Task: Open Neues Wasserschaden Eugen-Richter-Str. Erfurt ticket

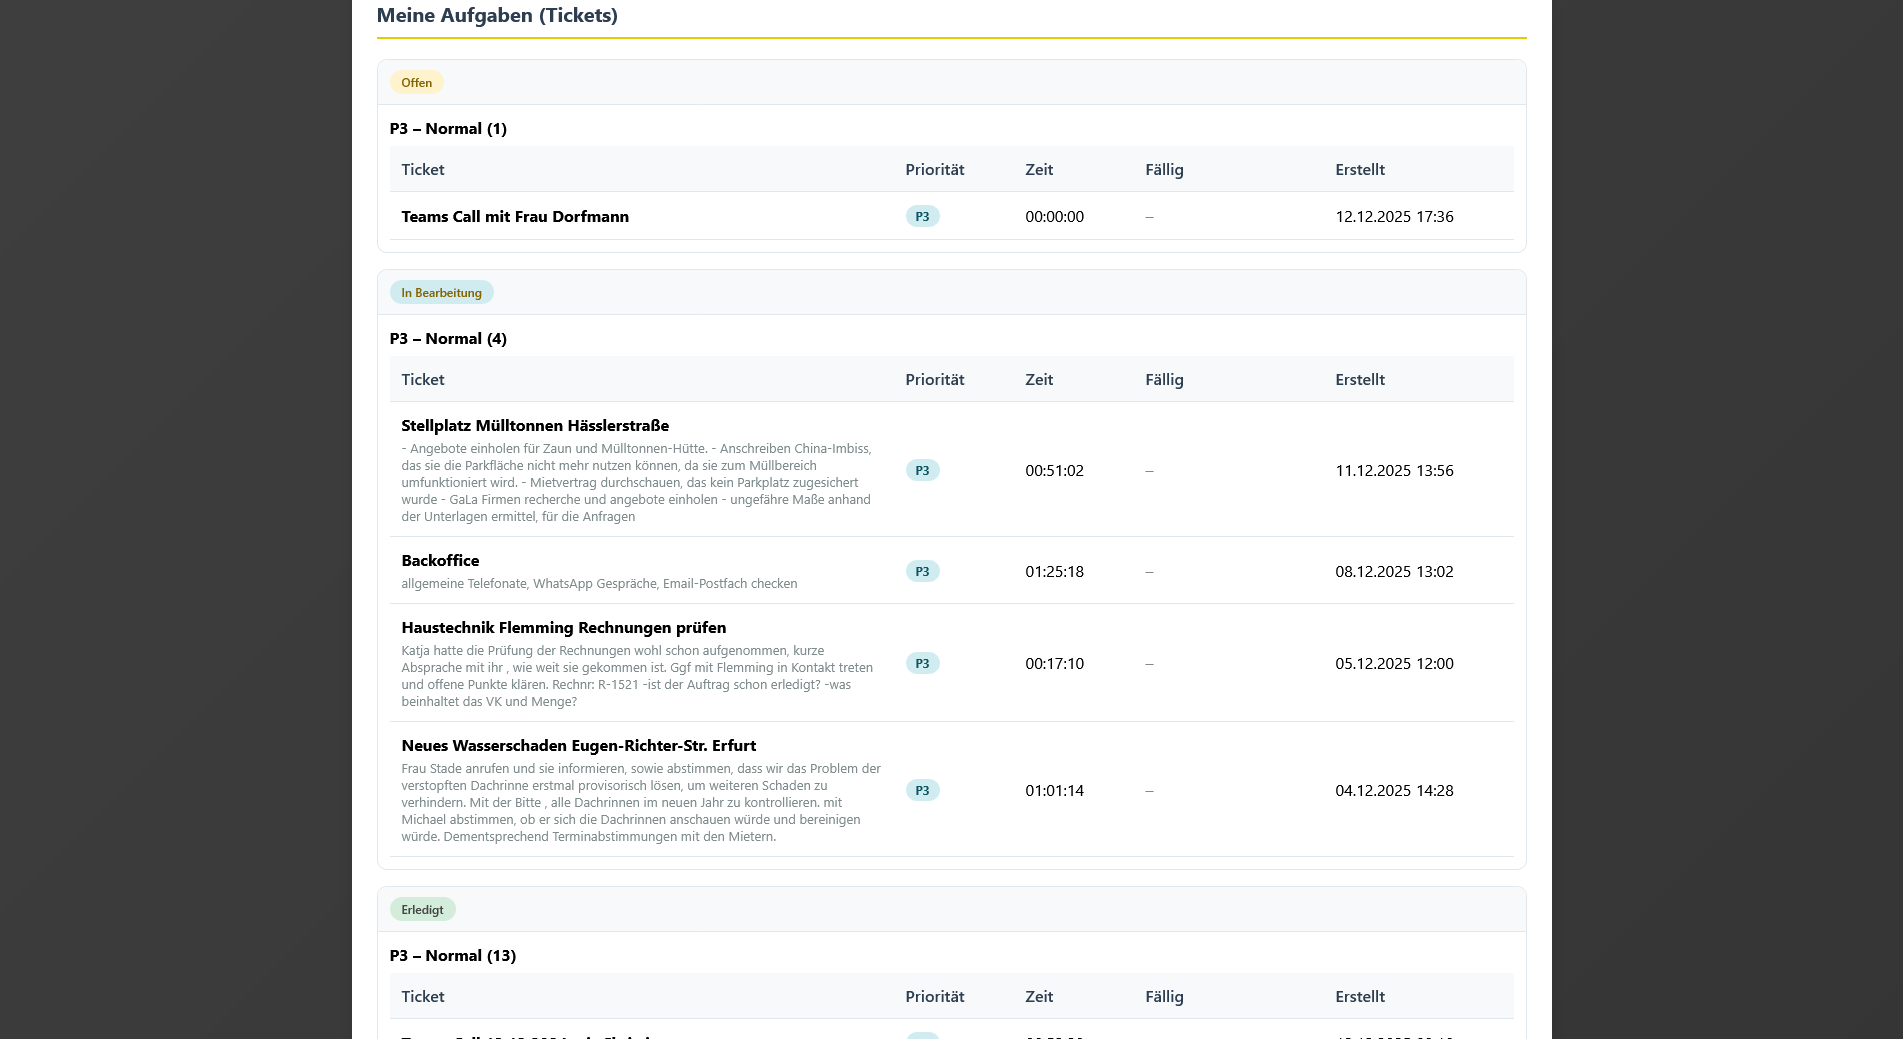Action: click(578, 746)
